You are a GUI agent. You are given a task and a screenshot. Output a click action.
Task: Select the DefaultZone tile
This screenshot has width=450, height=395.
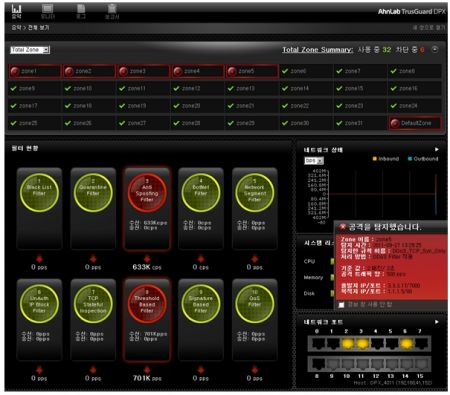click(415, 123)
